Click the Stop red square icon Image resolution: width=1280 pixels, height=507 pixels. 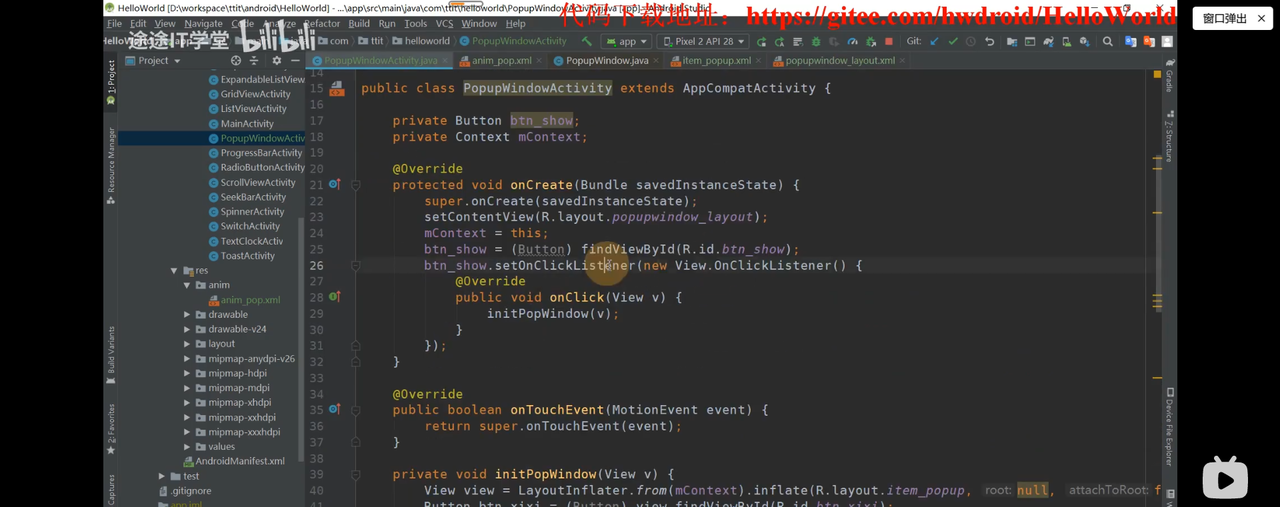[x=889, y=42]
